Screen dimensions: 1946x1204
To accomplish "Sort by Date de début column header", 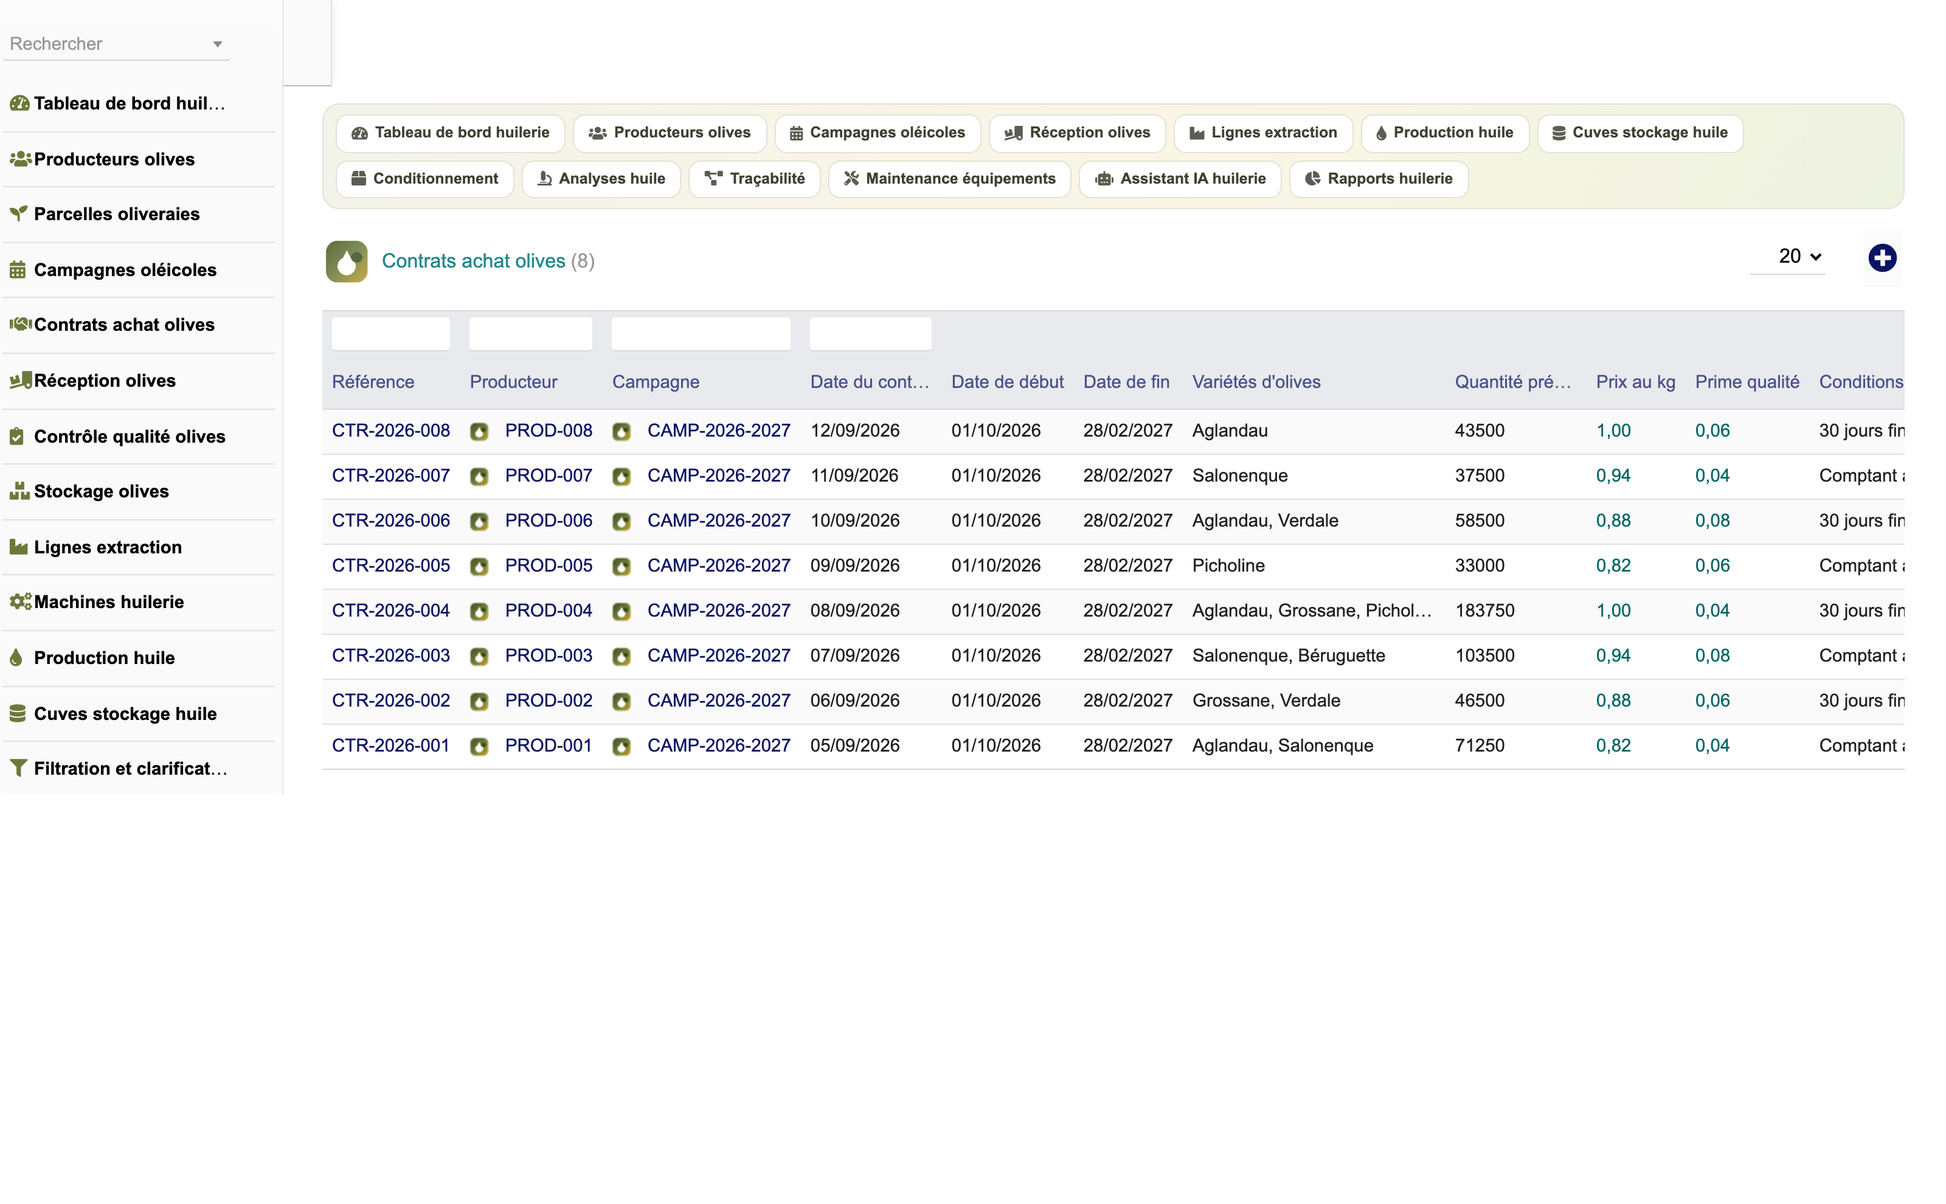I will coord(1007,382).
